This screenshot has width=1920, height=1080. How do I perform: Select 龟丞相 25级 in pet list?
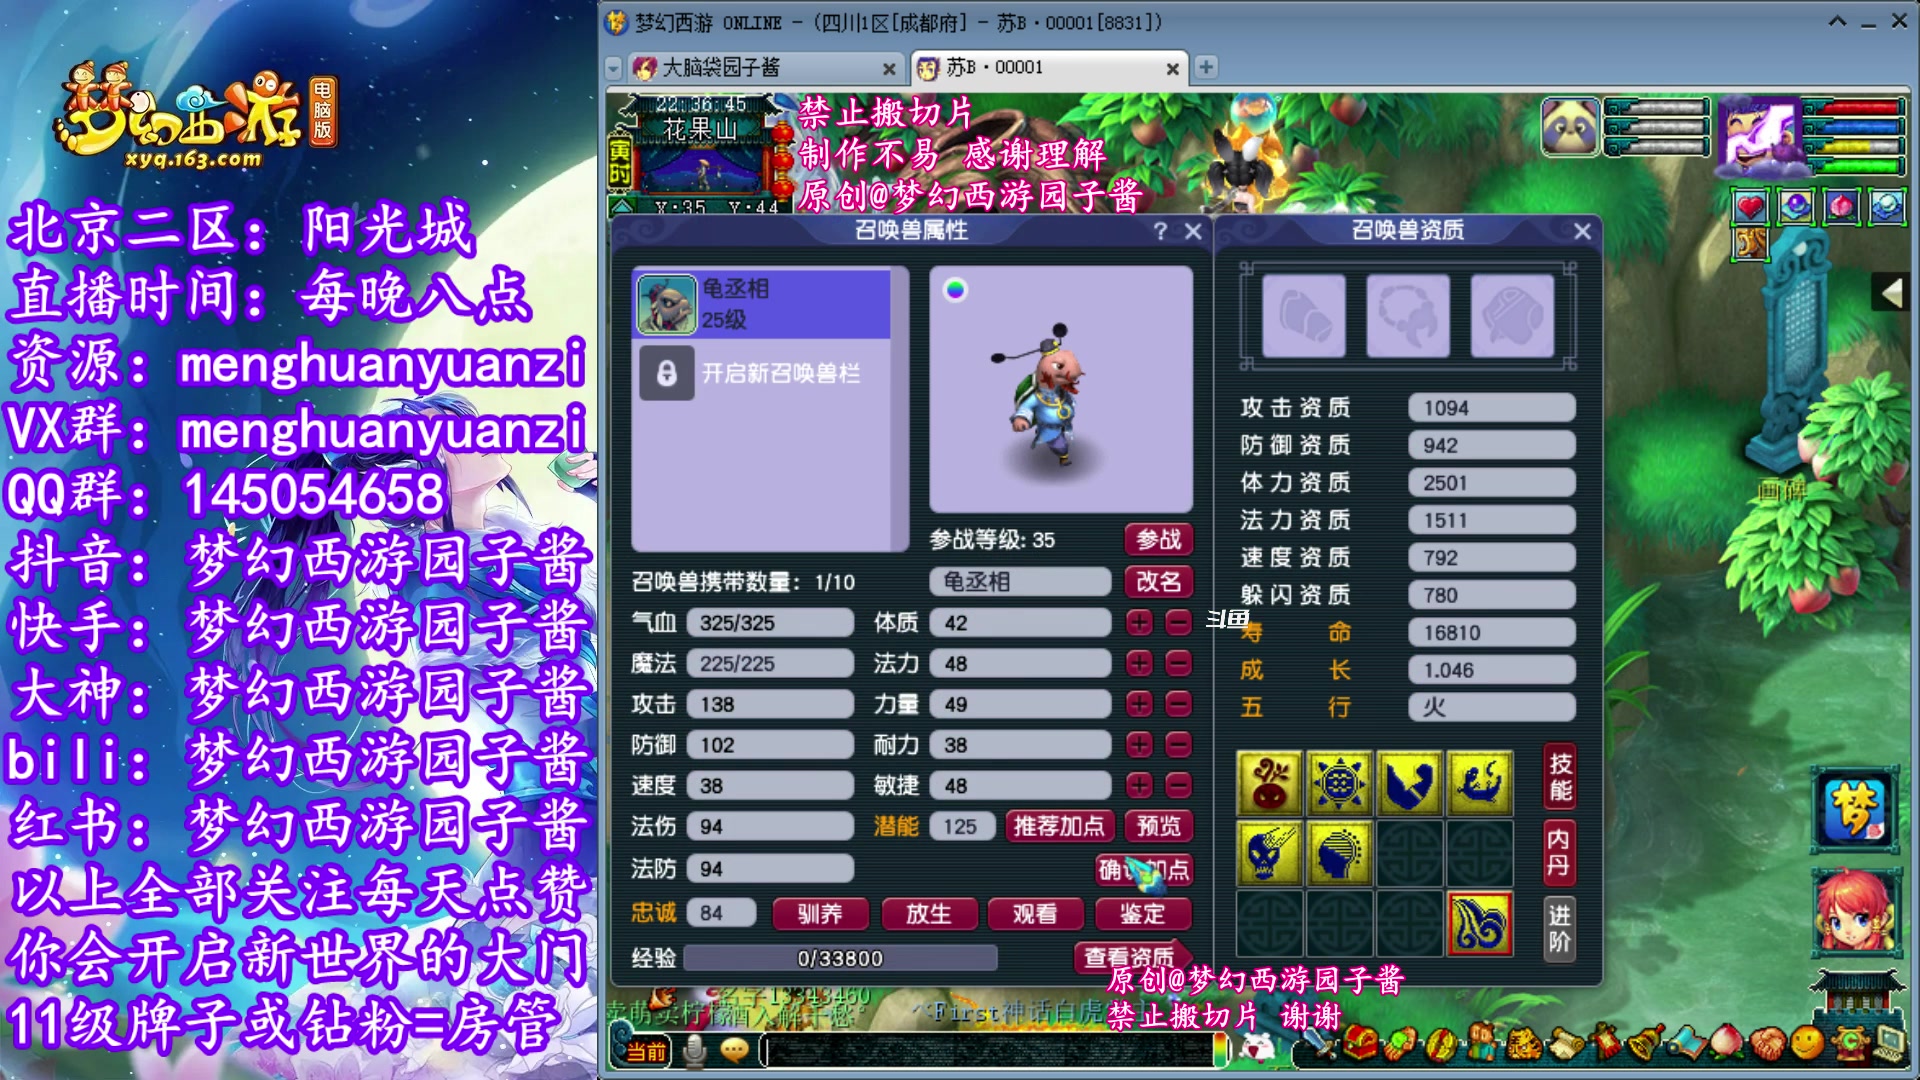pos(763,304)
